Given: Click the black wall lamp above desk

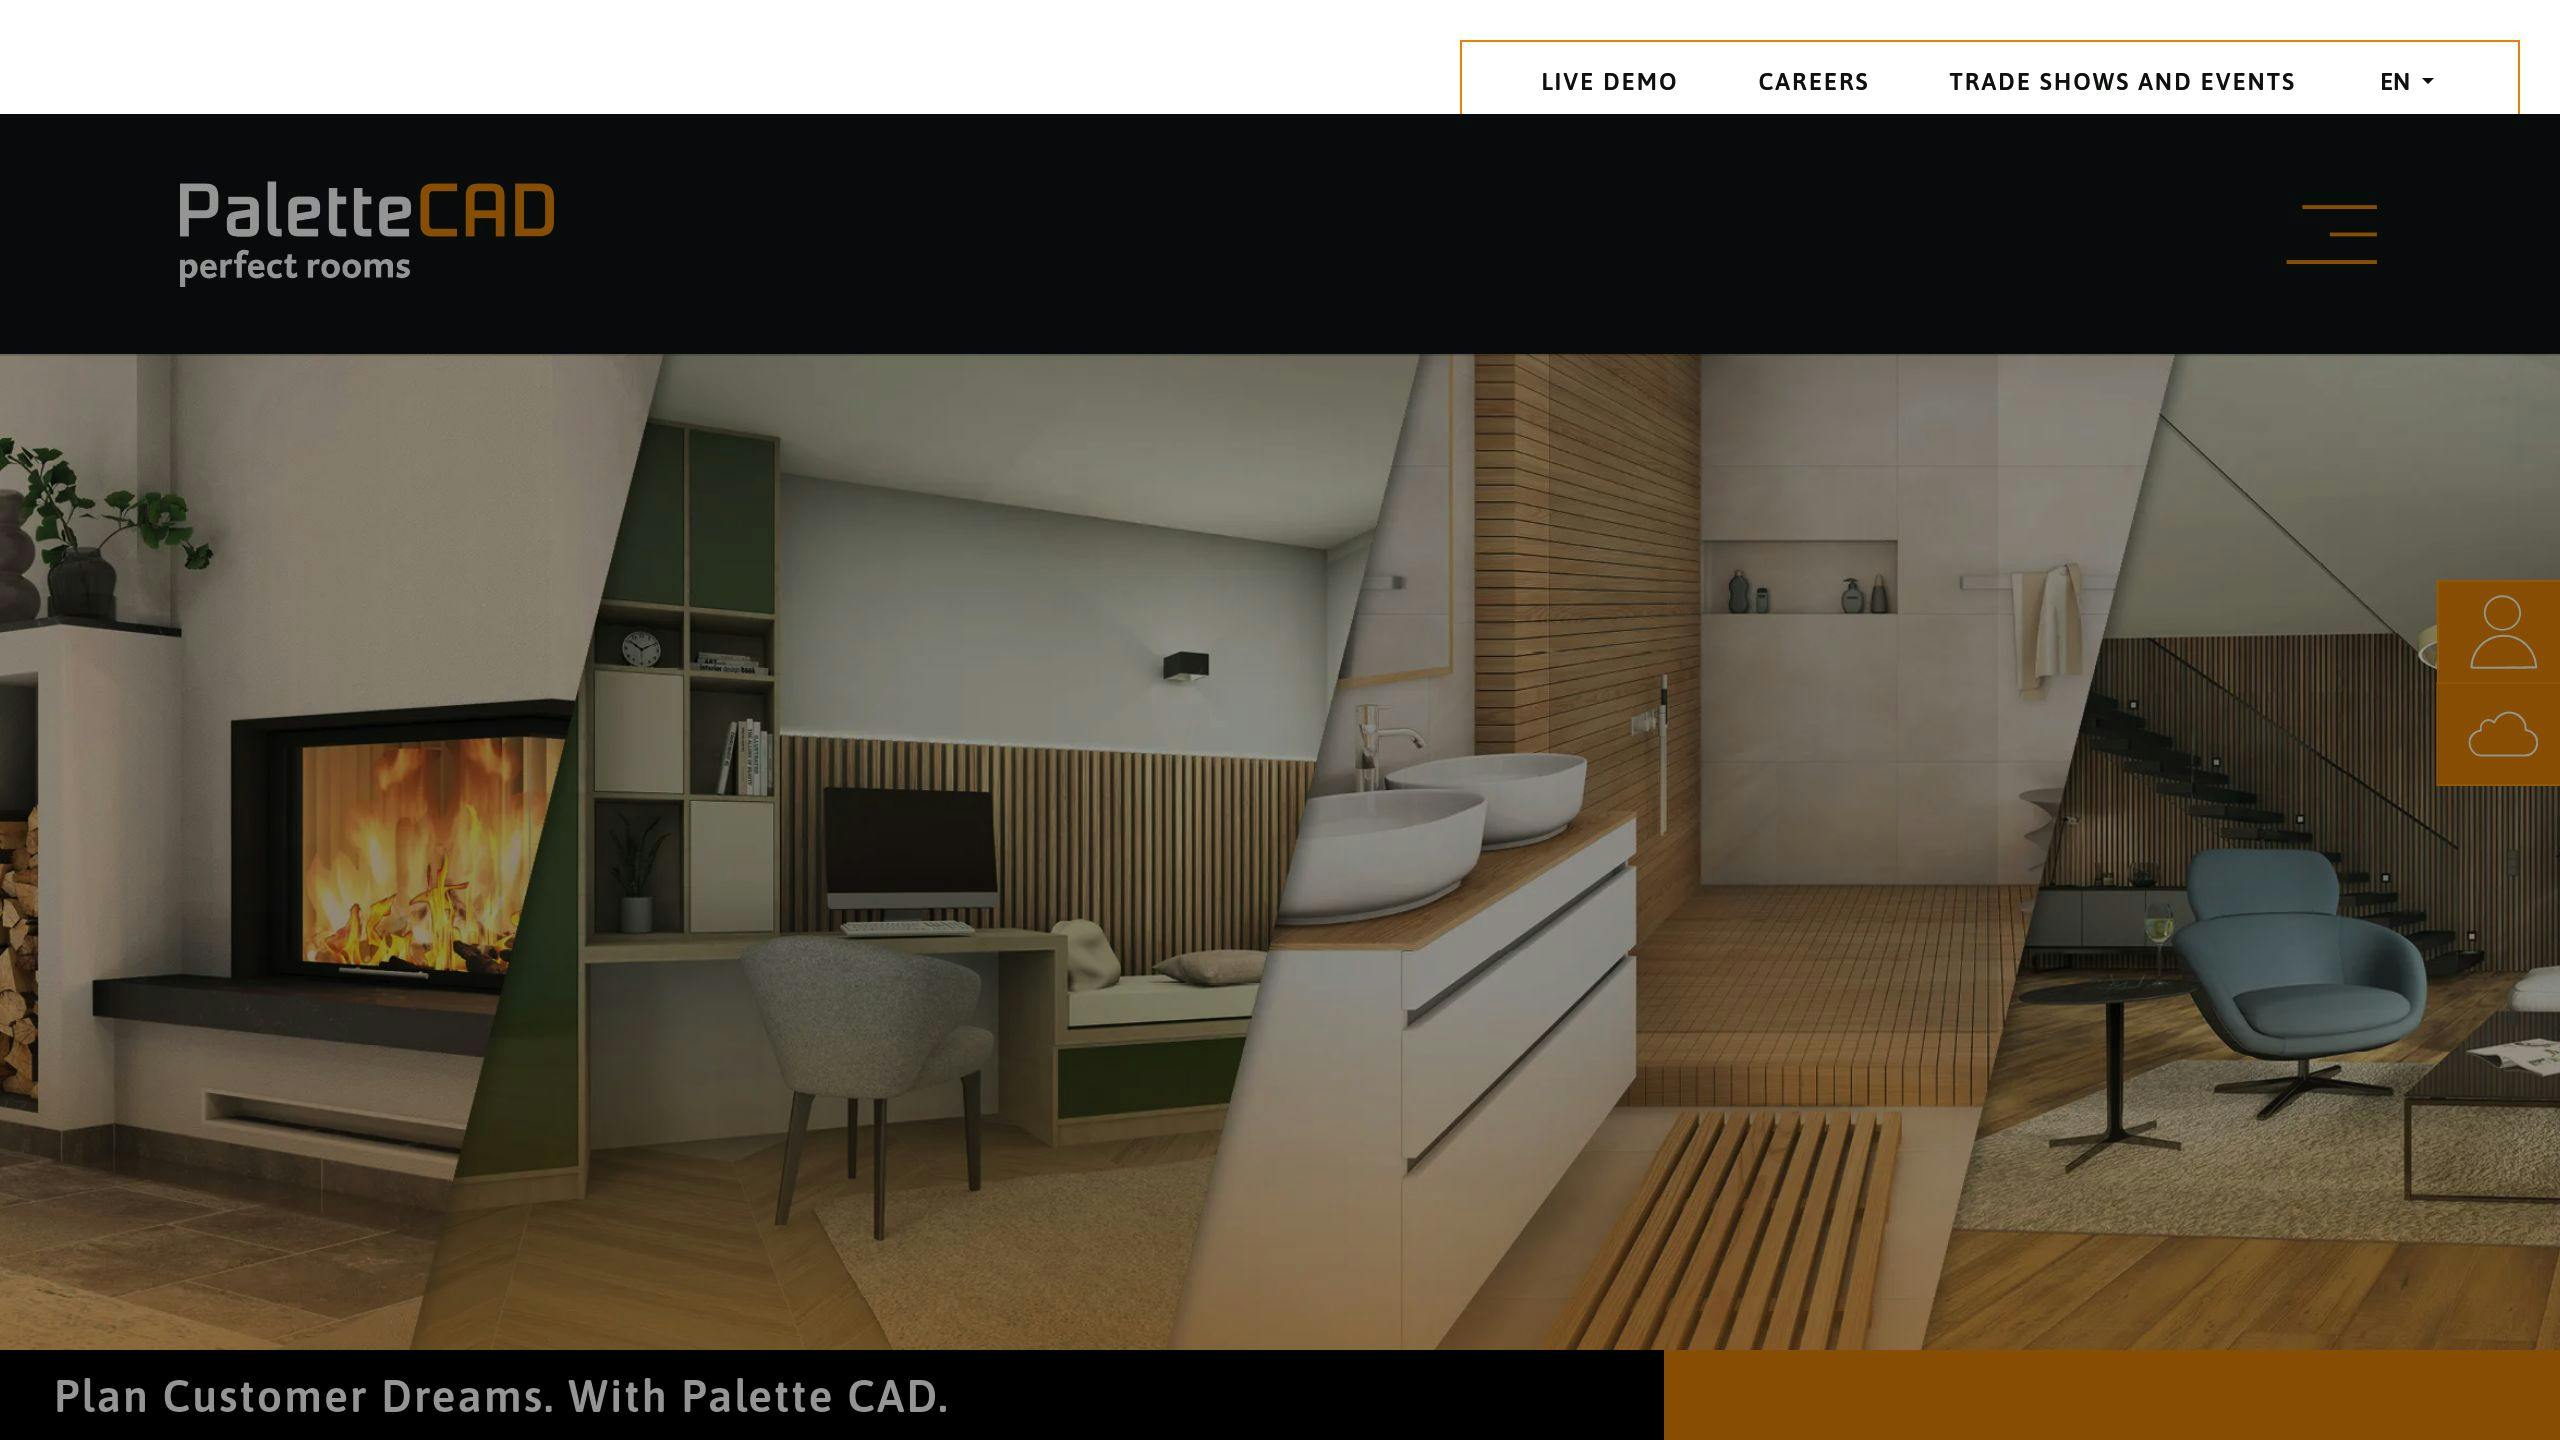Looking at the screenshot, I should 1186,666.
